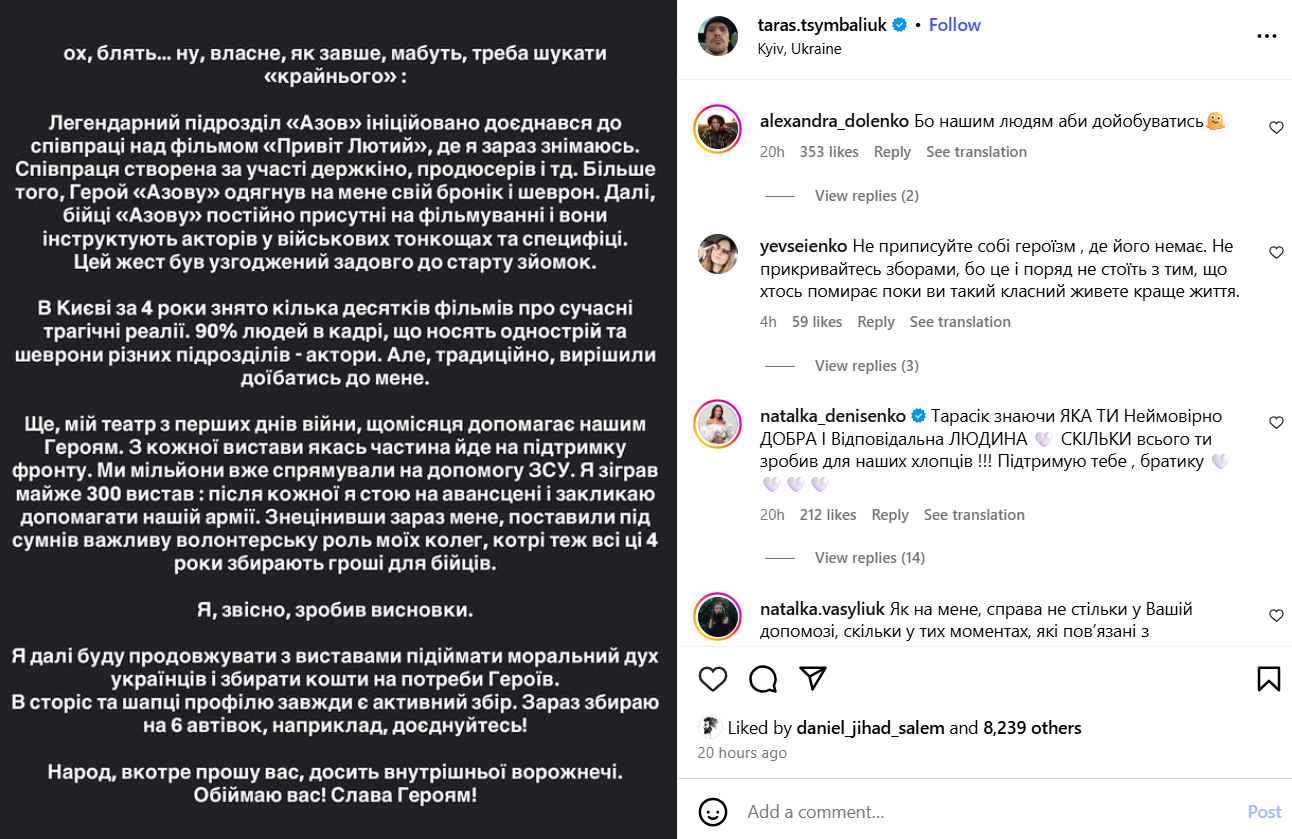Open Kyiv, Ukraine location link

(799, 48)
